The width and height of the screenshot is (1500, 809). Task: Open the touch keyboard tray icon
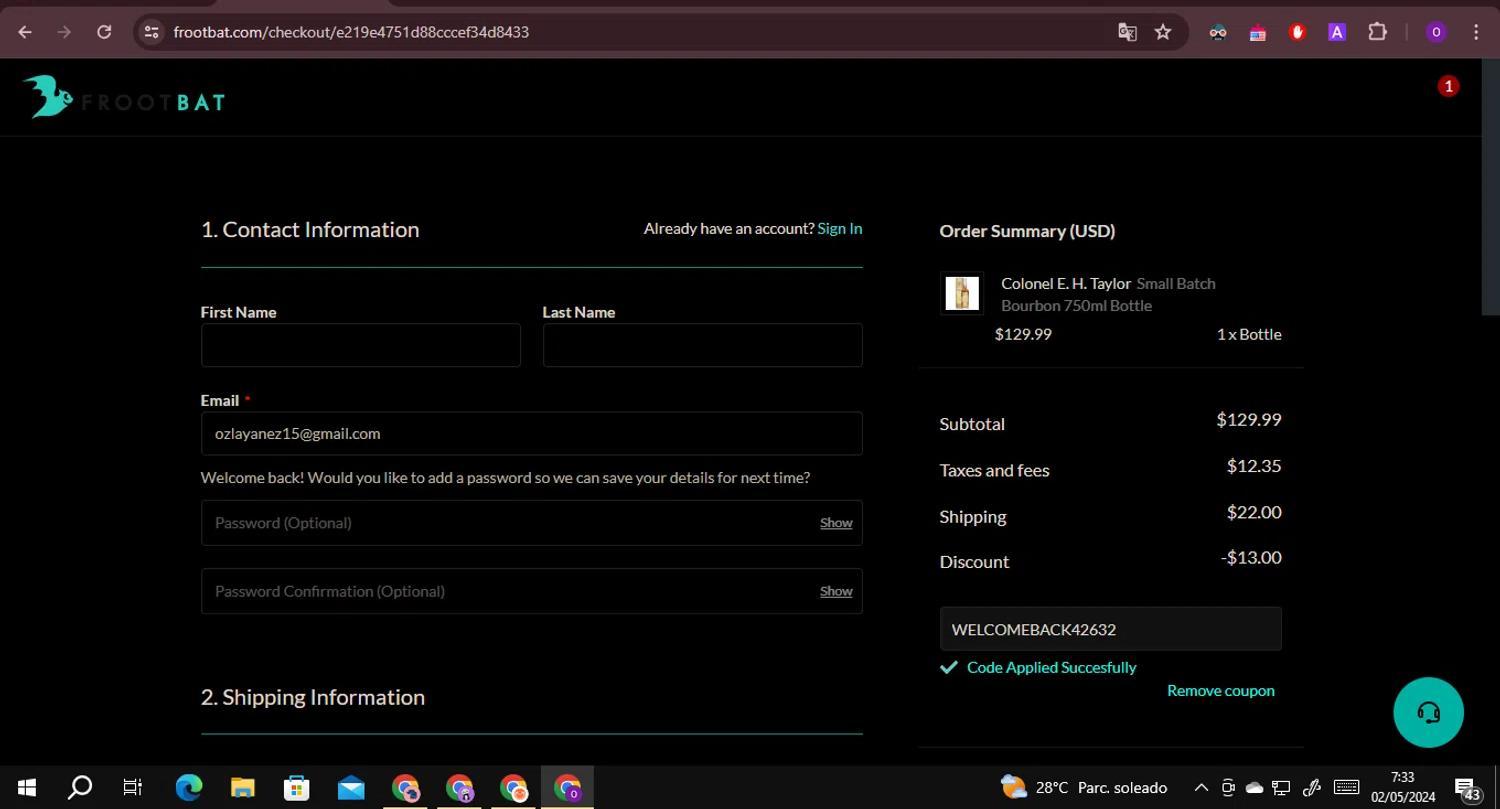click(1346, 788)
